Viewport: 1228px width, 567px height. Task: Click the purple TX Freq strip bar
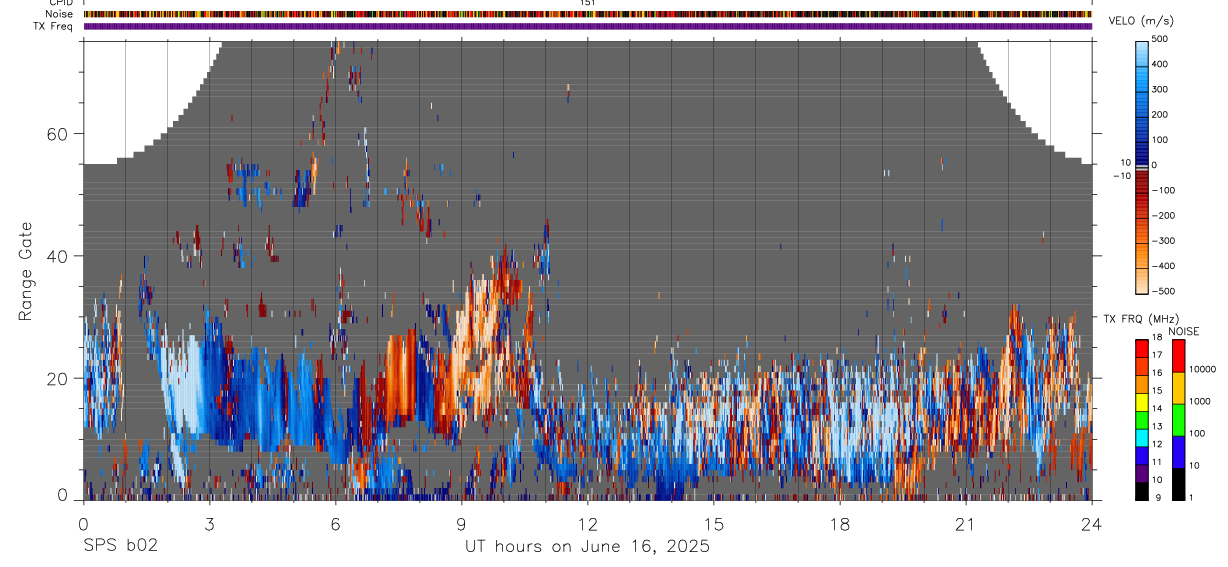pos(587,26)
